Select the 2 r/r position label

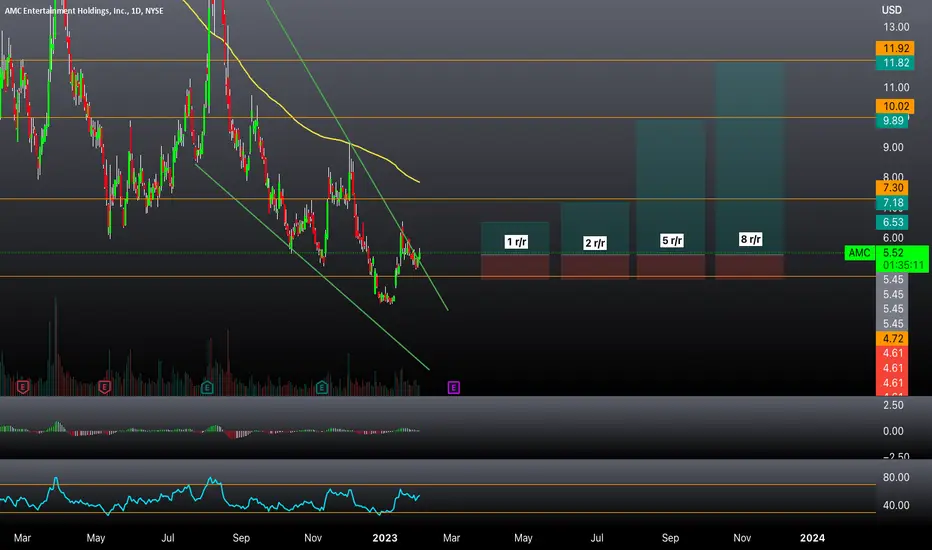pyautogui.click(x=595, y=243)
